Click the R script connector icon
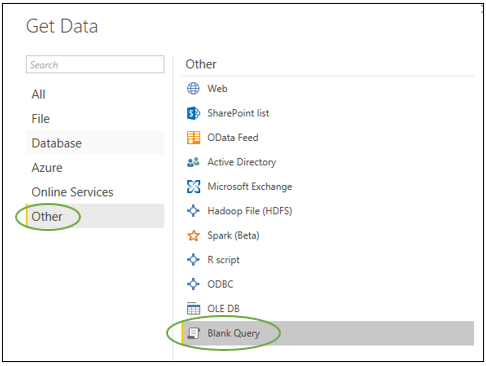The height and width of the screenshot is (366, 486). [193, 260]
